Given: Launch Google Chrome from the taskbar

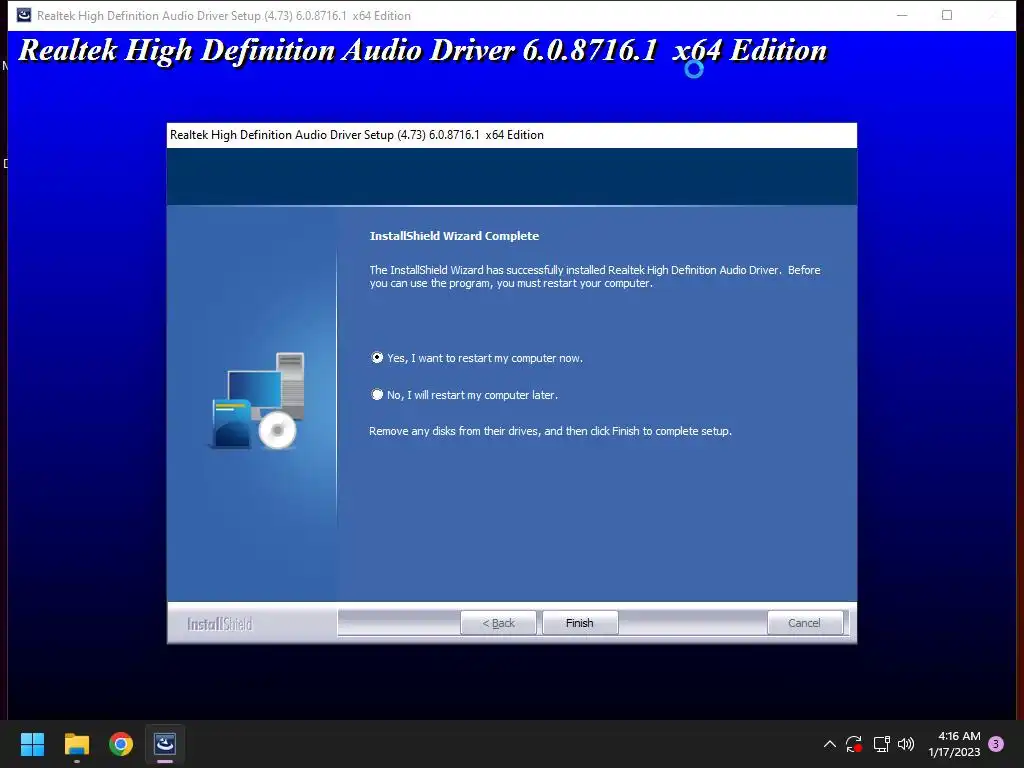Looking at the screenshot, I should 121,744.
